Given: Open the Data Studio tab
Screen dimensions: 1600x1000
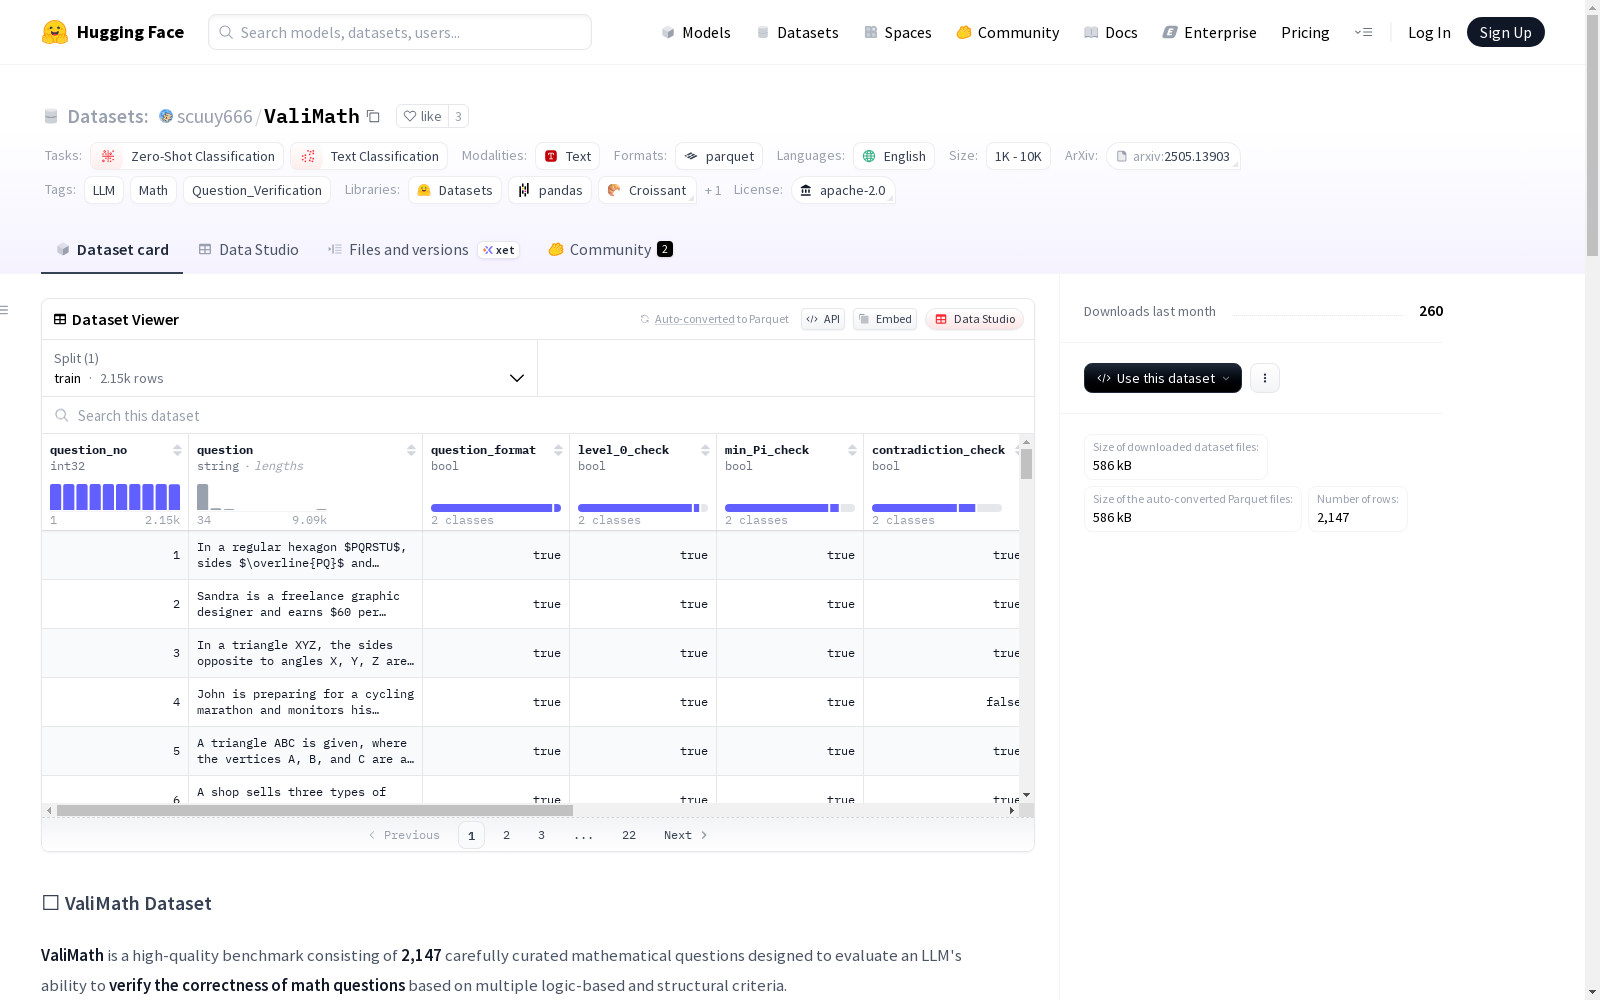Looking at the screenshot, I should pyautogui.click(x=248, y=250).
